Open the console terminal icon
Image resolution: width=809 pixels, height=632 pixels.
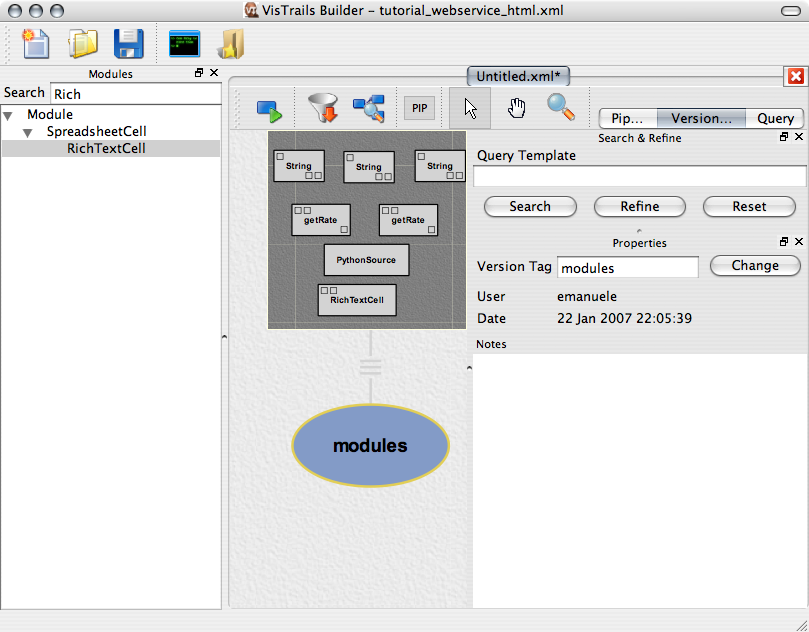pyautogui.click(x=184, y=45)
